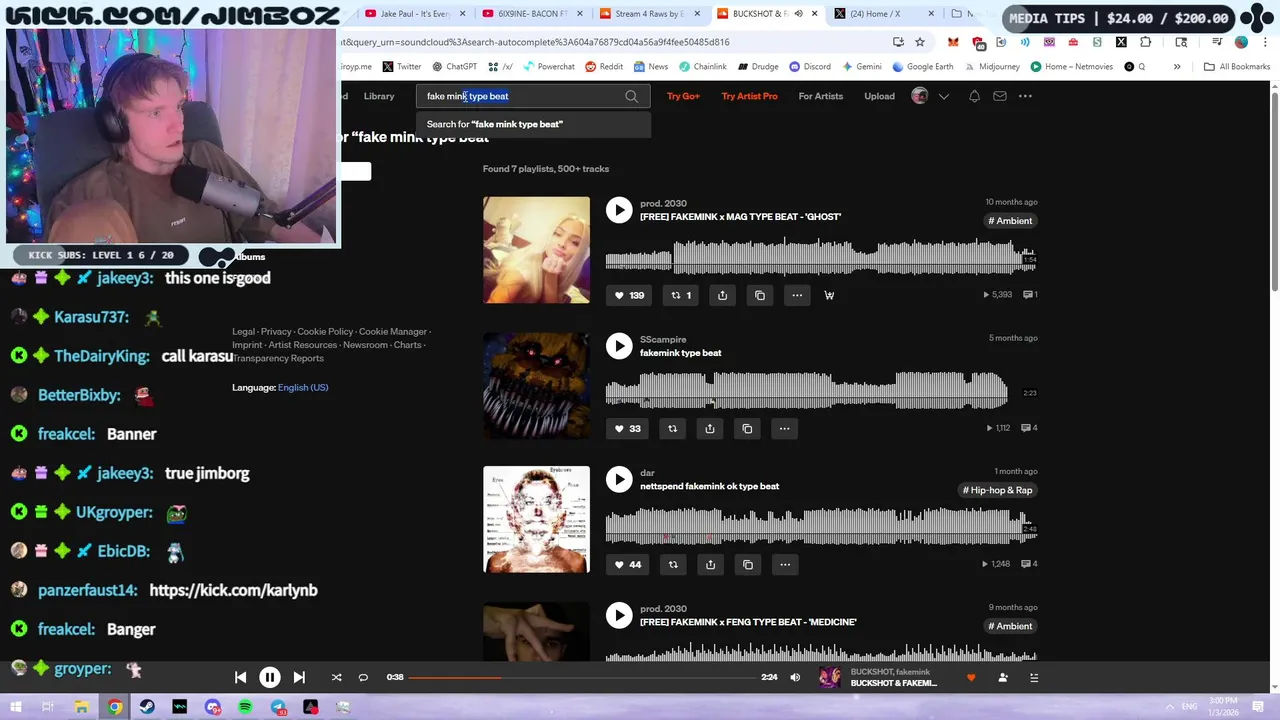This screenshot has height=720, width=1280.
Task: Skip to previous track in player
Action: point(240,677)
